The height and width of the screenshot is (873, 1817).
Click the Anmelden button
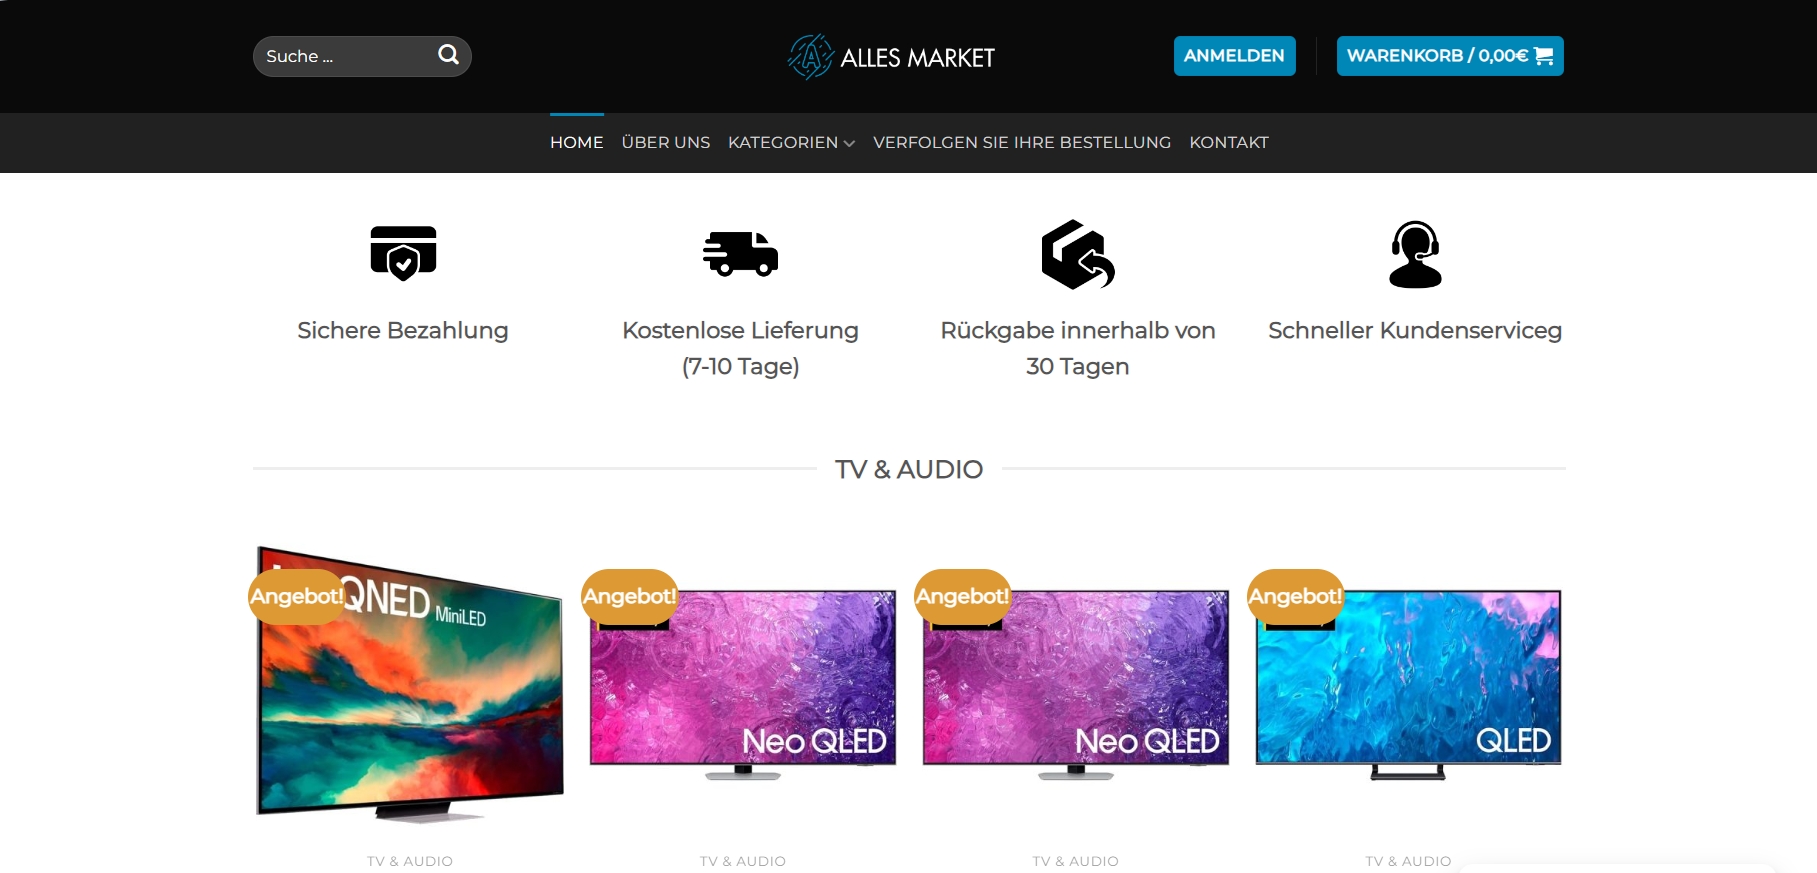click(1234, 56)
